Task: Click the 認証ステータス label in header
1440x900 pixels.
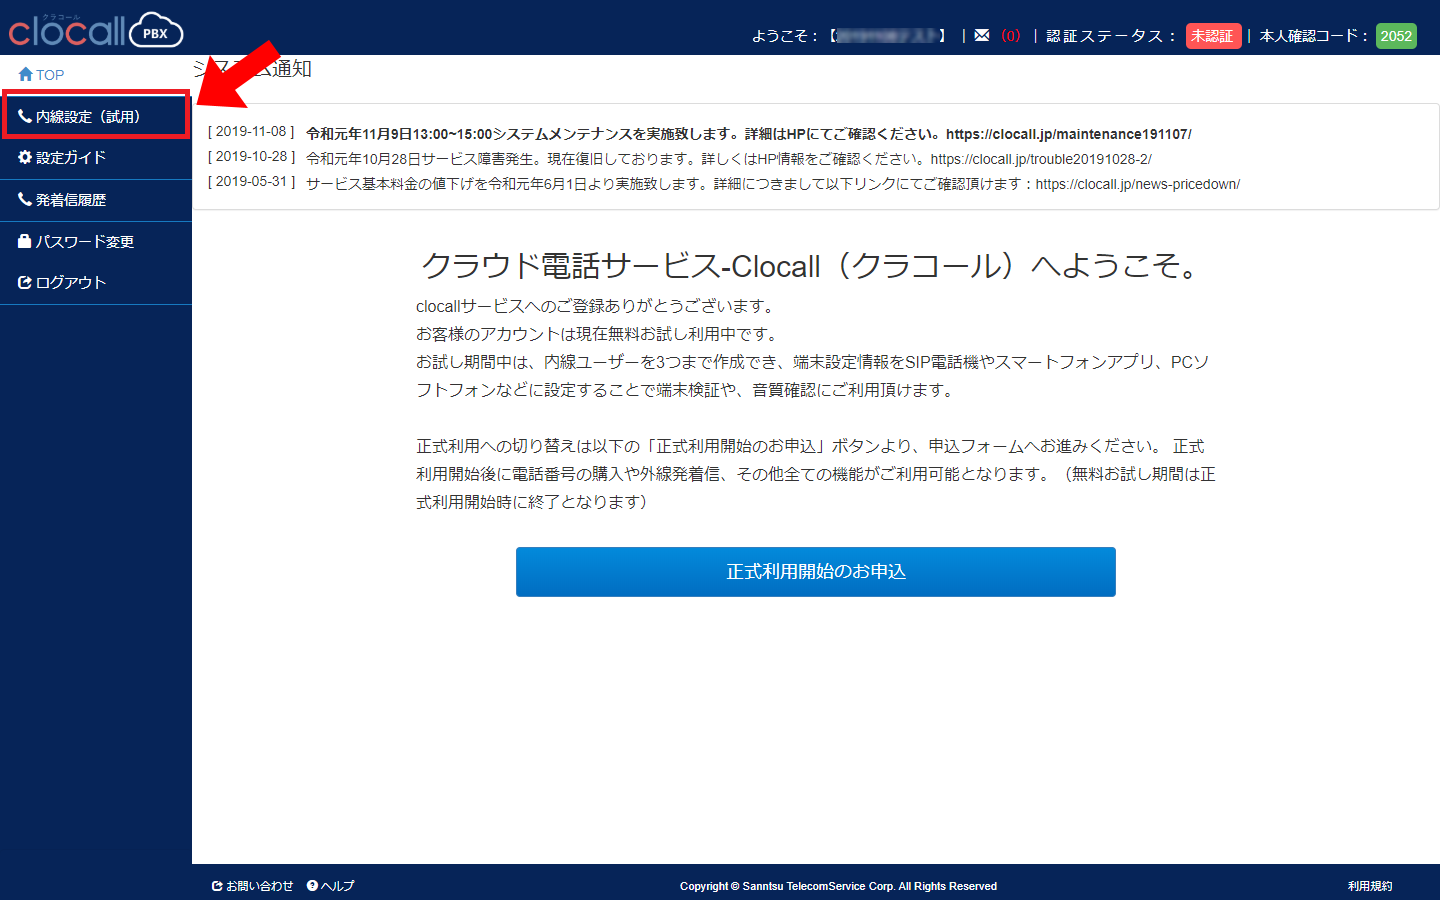Action: (1110, 36)
